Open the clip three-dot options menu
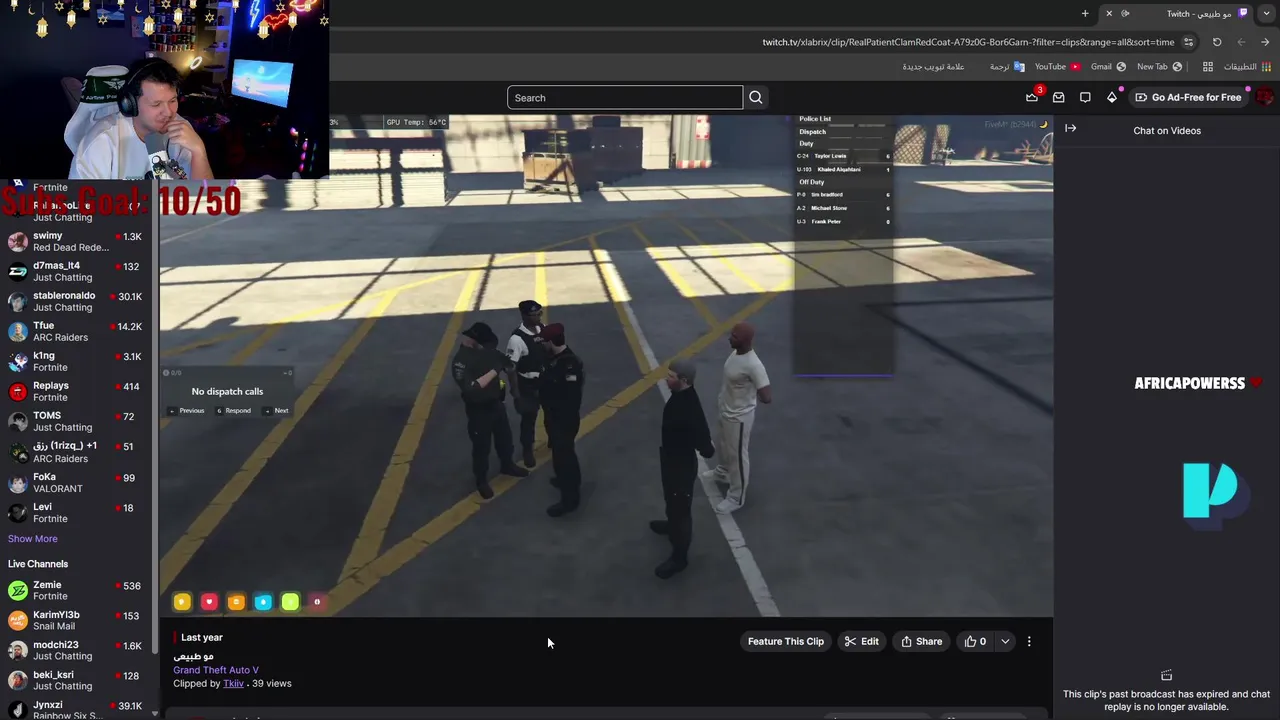 pos(1029,641)
